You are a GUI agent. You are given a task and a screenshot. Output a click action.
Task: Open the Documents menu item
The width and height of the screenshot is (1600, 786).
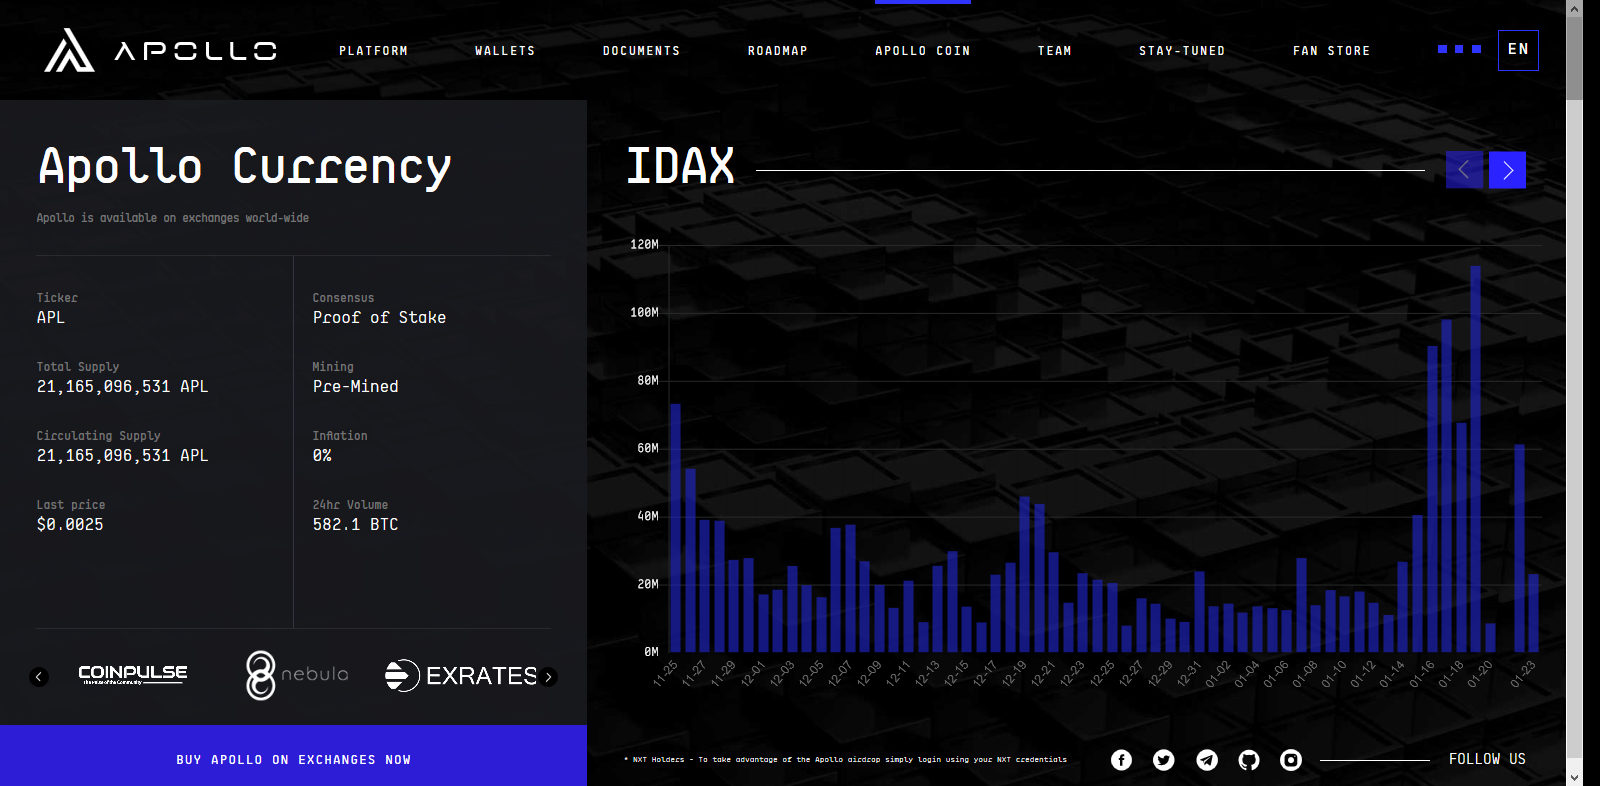(x=641, y=51)
